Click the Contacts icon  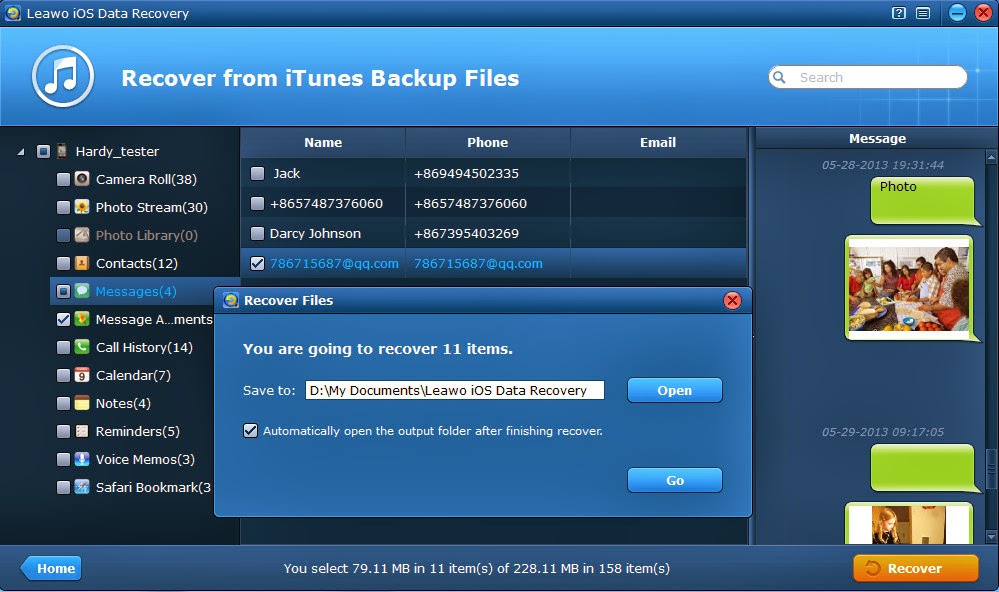pos(80,263)
